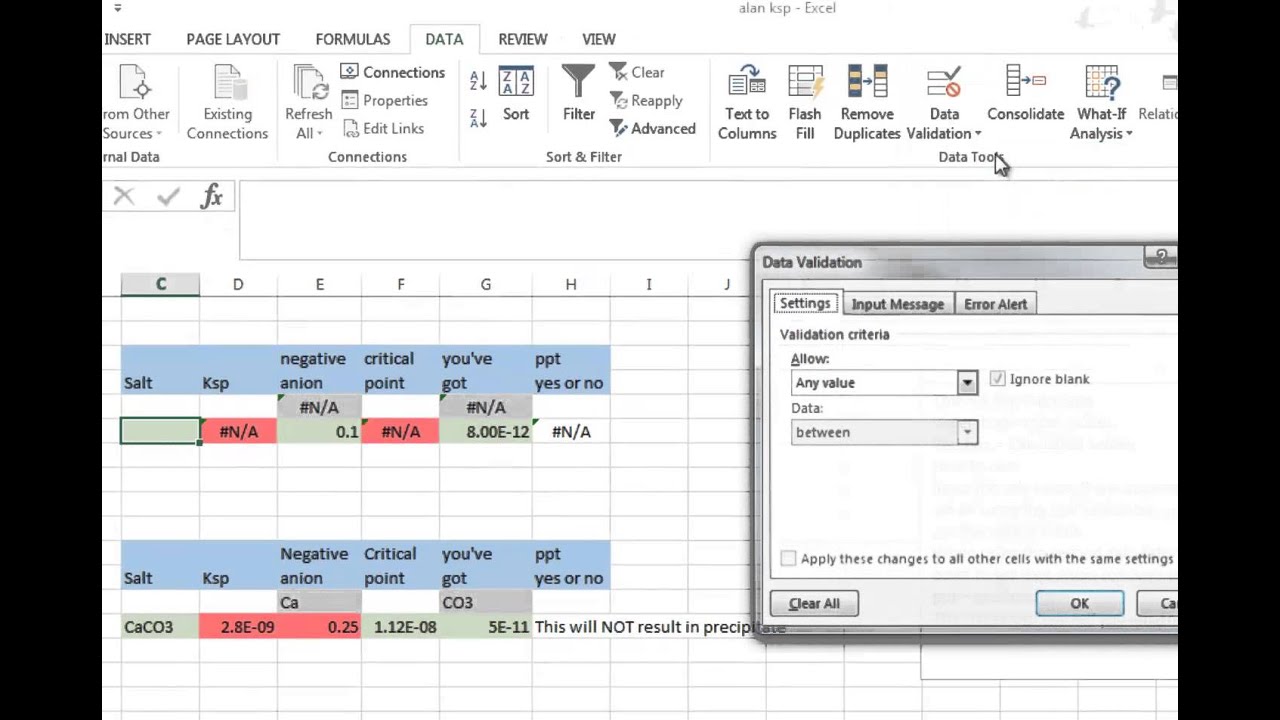This screenshot has height=720, width=1280.
Task: Click the Refresh All icon
Action: tap(309, 82)
